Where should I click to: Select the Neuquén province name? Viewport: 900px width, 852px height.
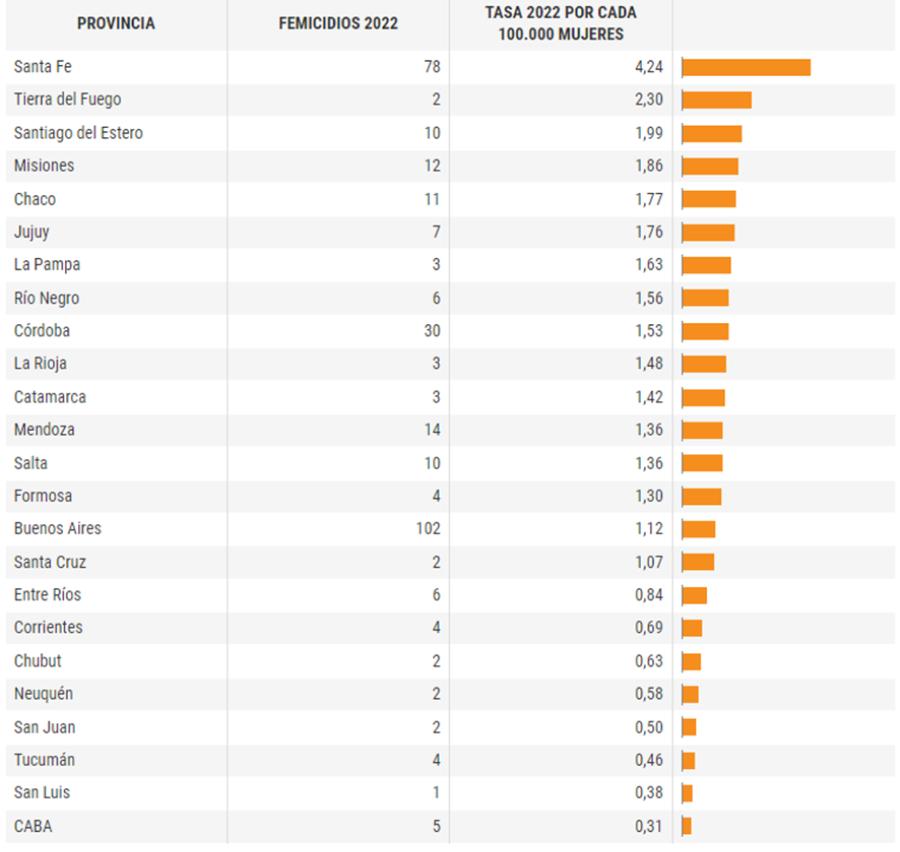(43, 694)
